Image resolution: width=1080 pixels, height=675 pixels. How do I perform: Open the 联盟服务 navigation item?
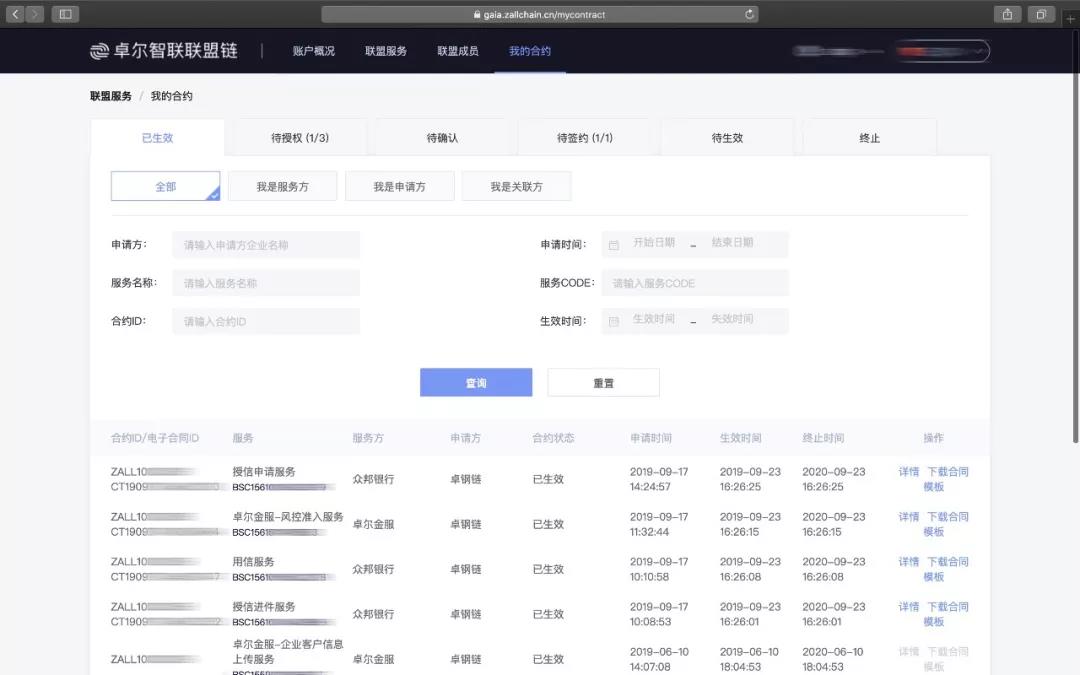click(x=386, y=51)
